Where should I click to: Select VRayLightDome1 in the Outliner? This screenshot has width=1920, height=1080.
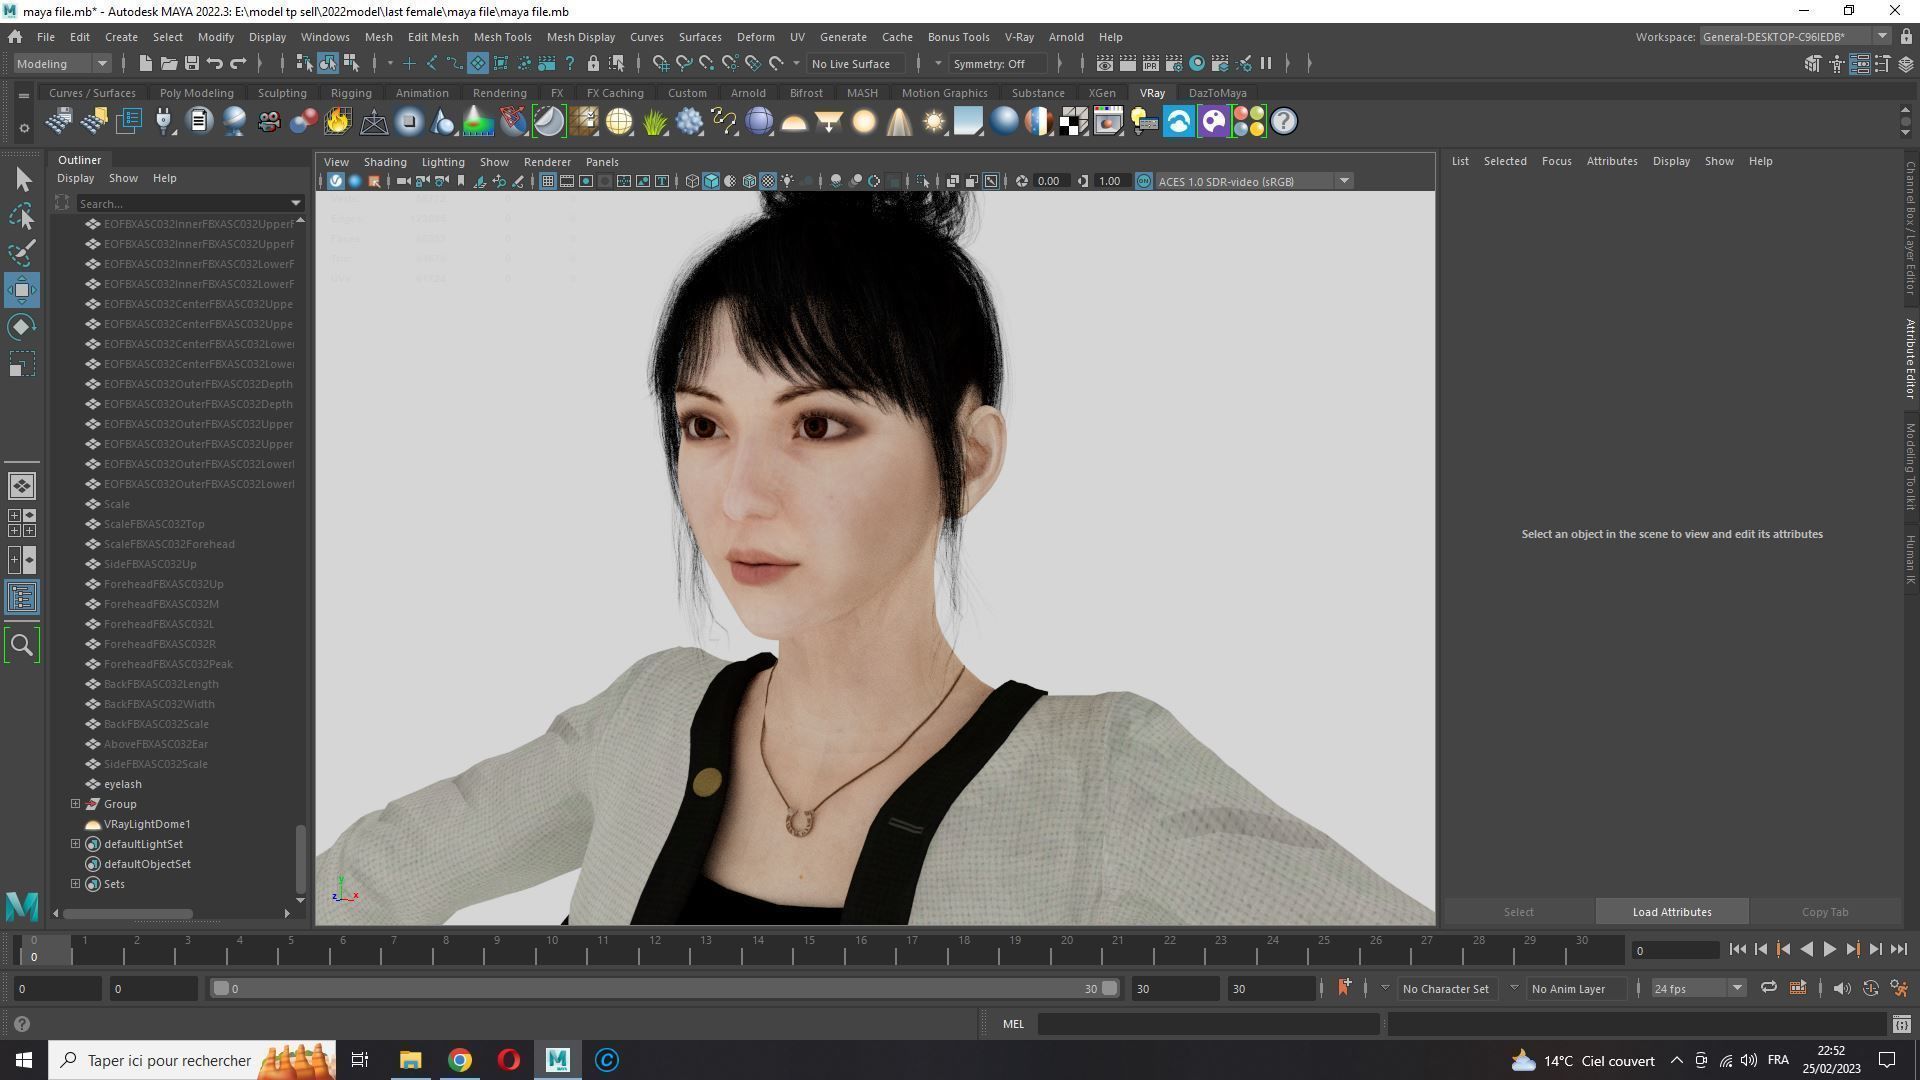tap(147, 824)
